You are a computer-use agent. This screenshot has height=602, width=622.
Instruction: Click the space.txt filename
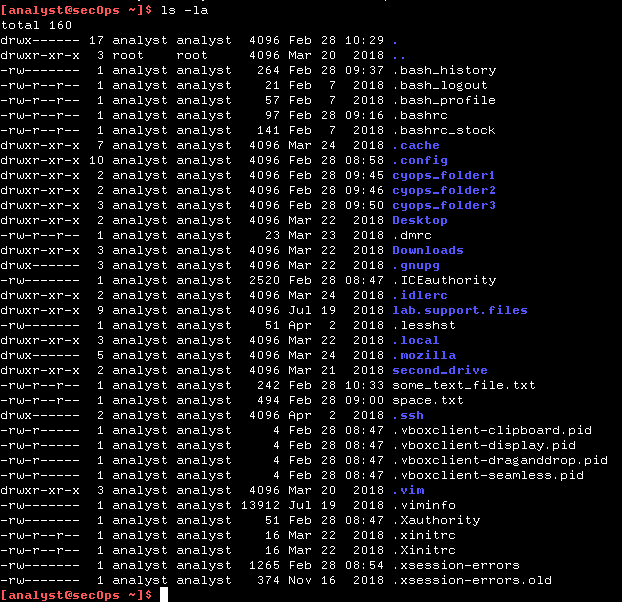[x=428, y=401]
